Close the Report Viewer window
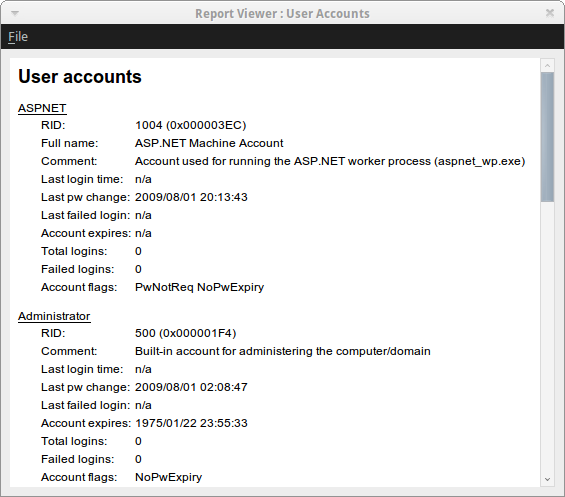Screen dimensions: 565x497 point(550,13)
